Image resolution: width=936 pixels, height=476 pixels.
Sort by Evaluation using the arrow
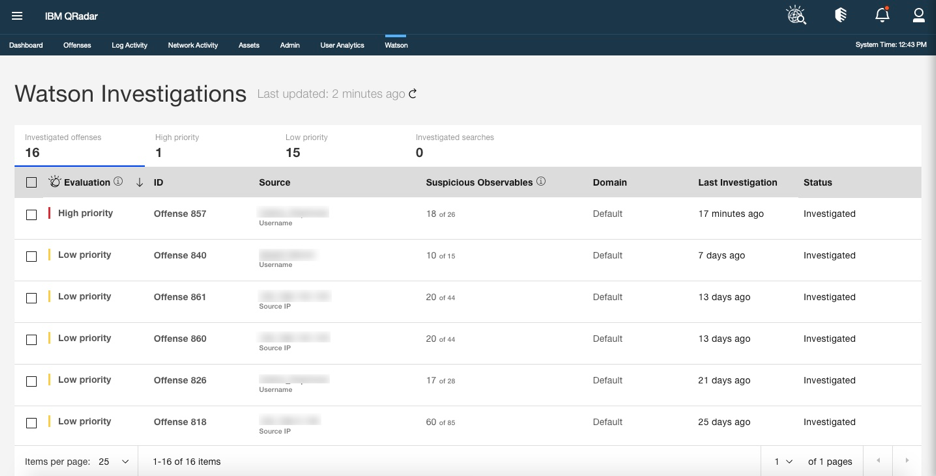[x=140, y=182]
